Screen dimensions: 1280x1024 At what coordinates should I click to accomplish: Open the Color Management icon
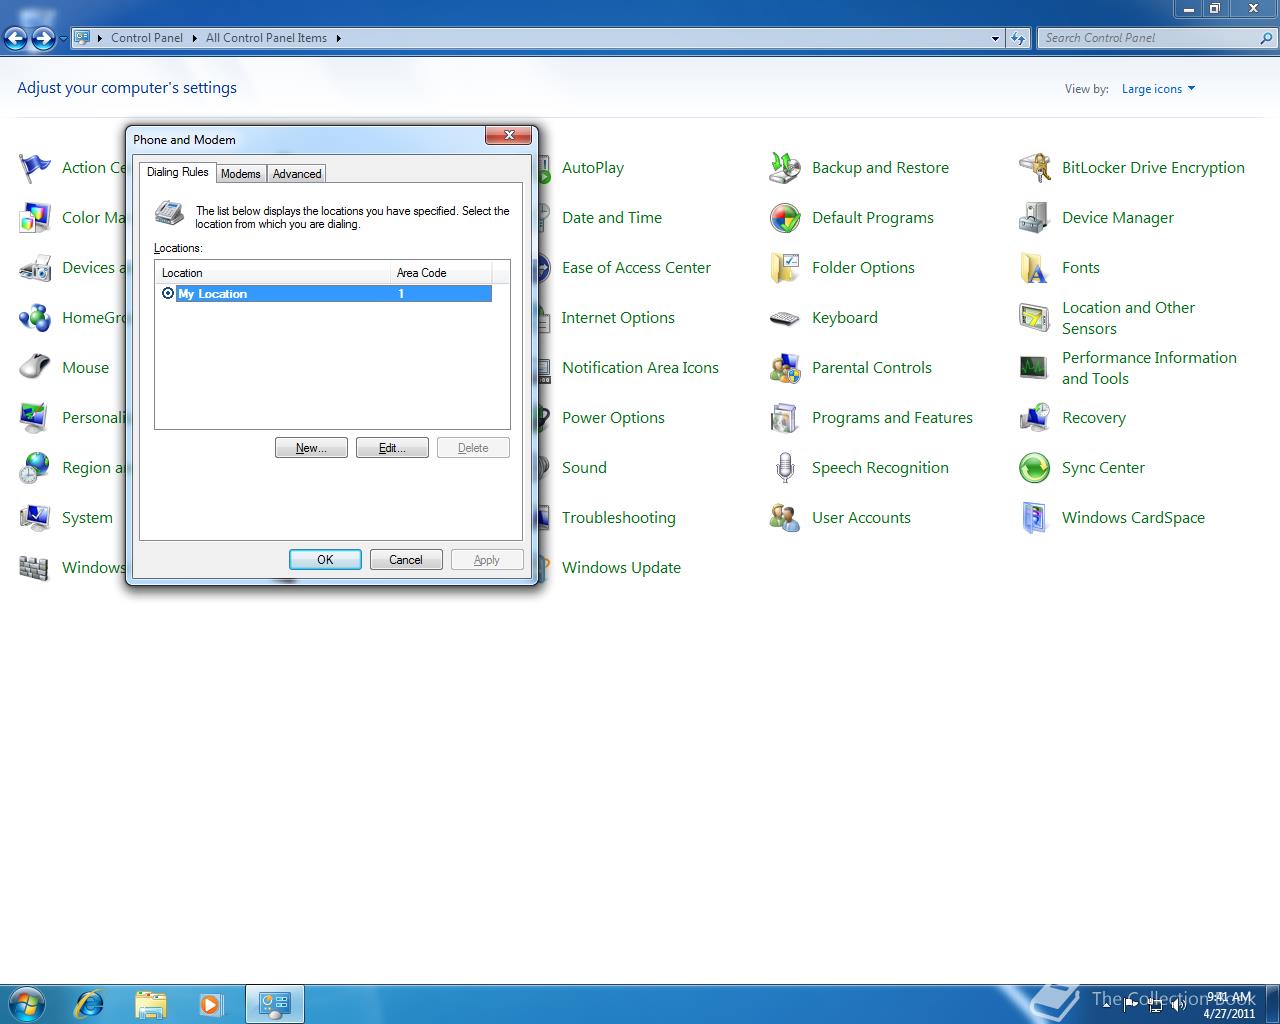[35, 218]
